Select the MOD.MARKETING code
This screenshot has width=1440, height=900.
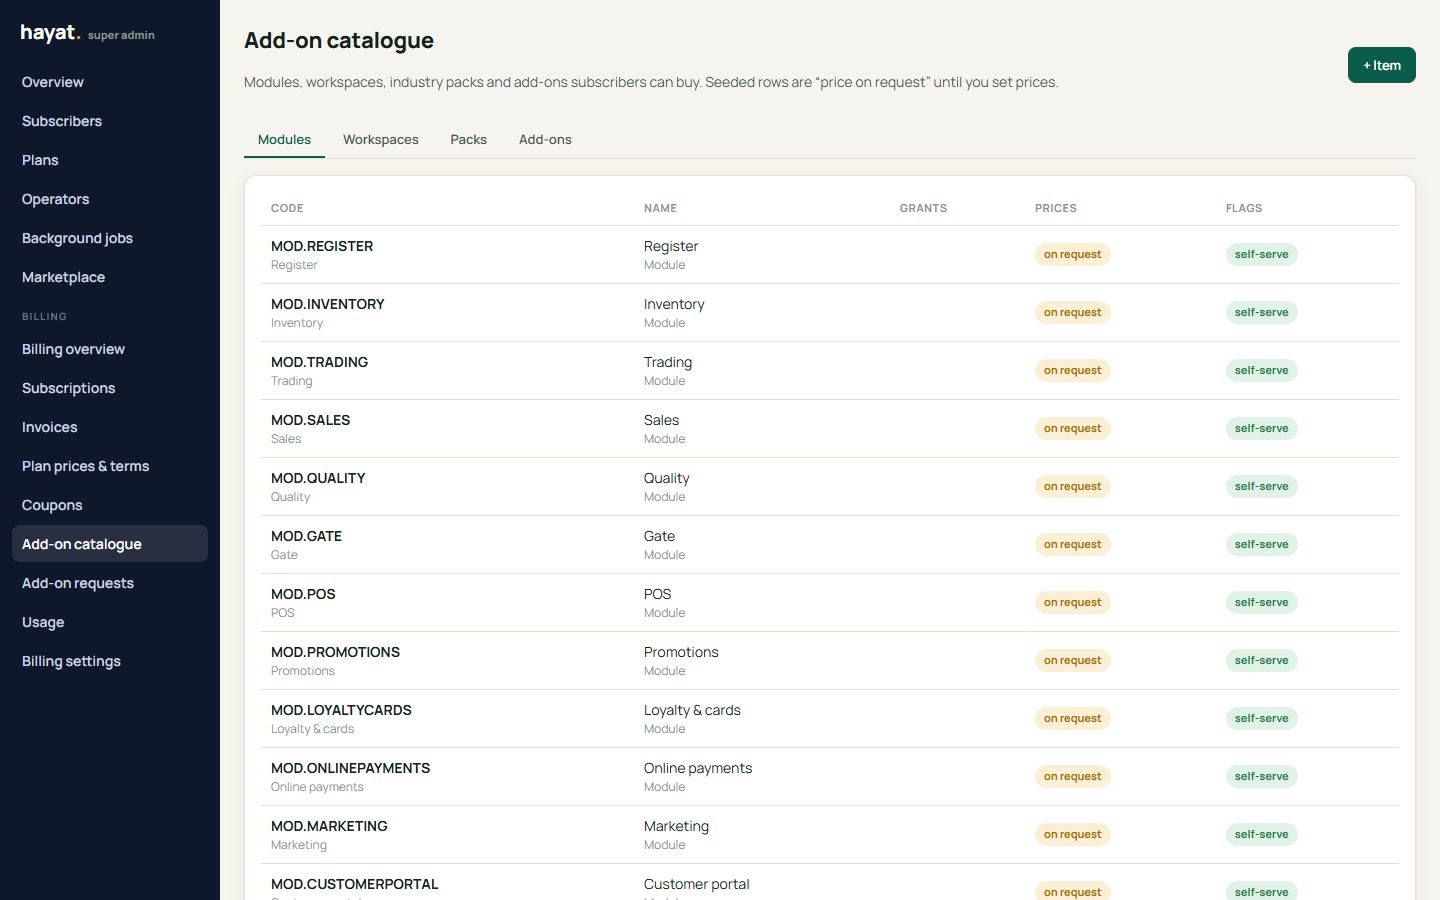pyautogui.click(x=329, y=826)
